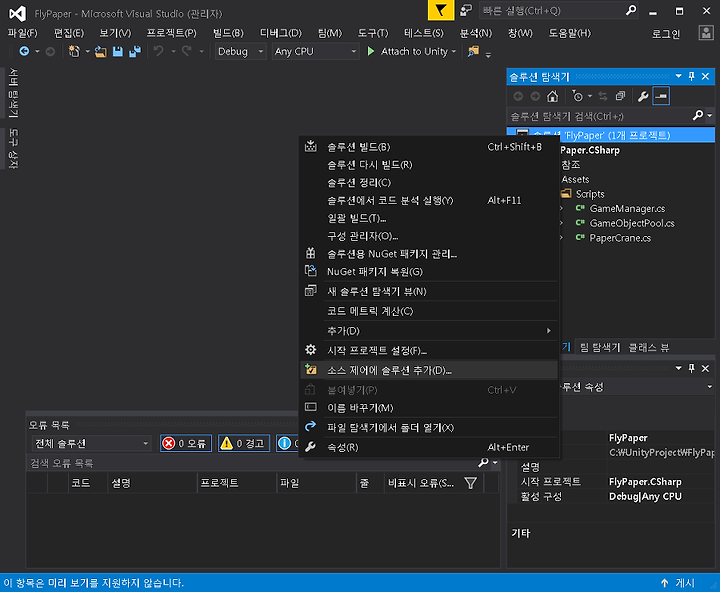Select 속성(R) in the context menu
The image size is (720, 592).
click(x=429, y=447)
